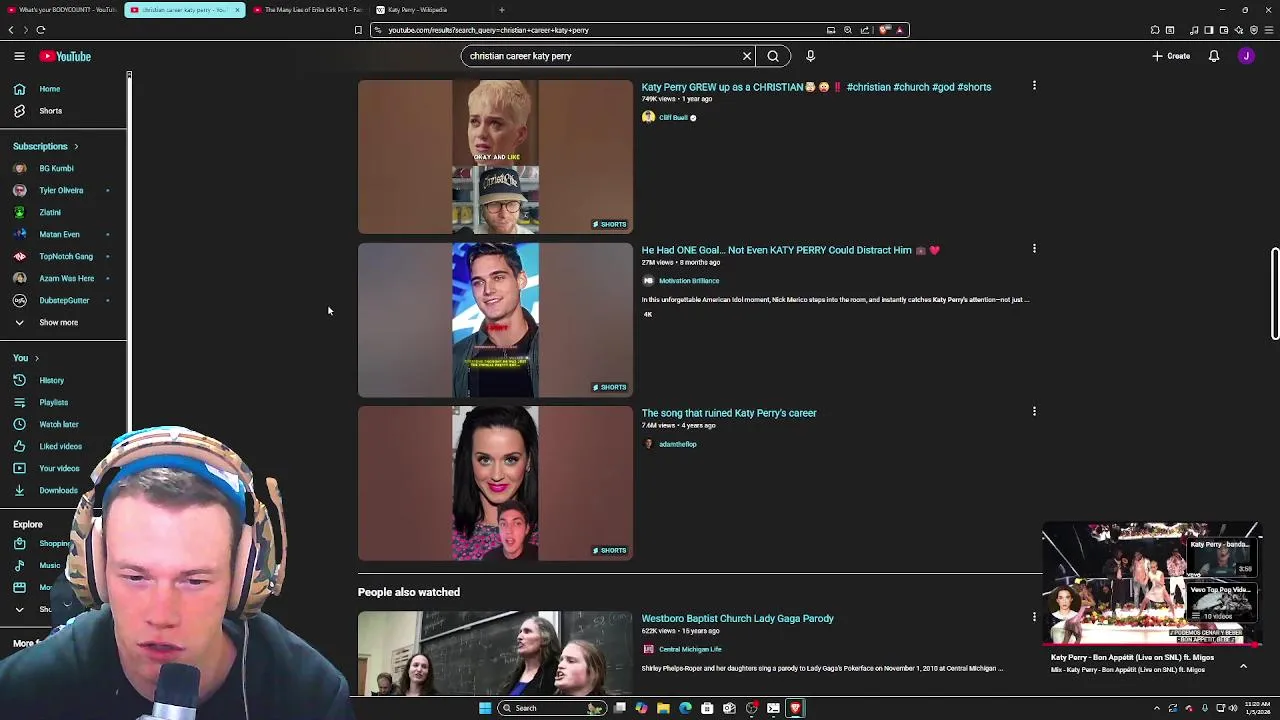This screenshot has width=1280, height=720.
Task: Open a new browser tab
Action: tap(502, 10)
